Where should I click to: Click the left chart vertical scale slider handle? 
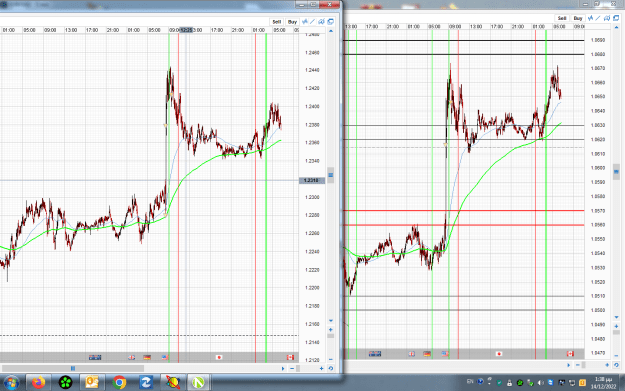(330, 175)
